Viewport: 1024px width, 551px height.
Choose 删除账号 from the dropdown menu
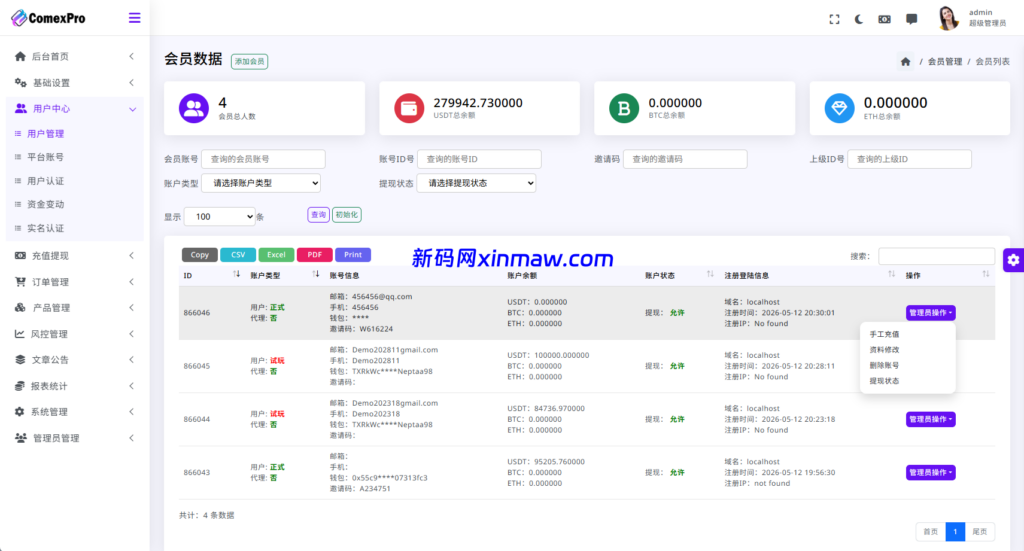pos(884,366)
